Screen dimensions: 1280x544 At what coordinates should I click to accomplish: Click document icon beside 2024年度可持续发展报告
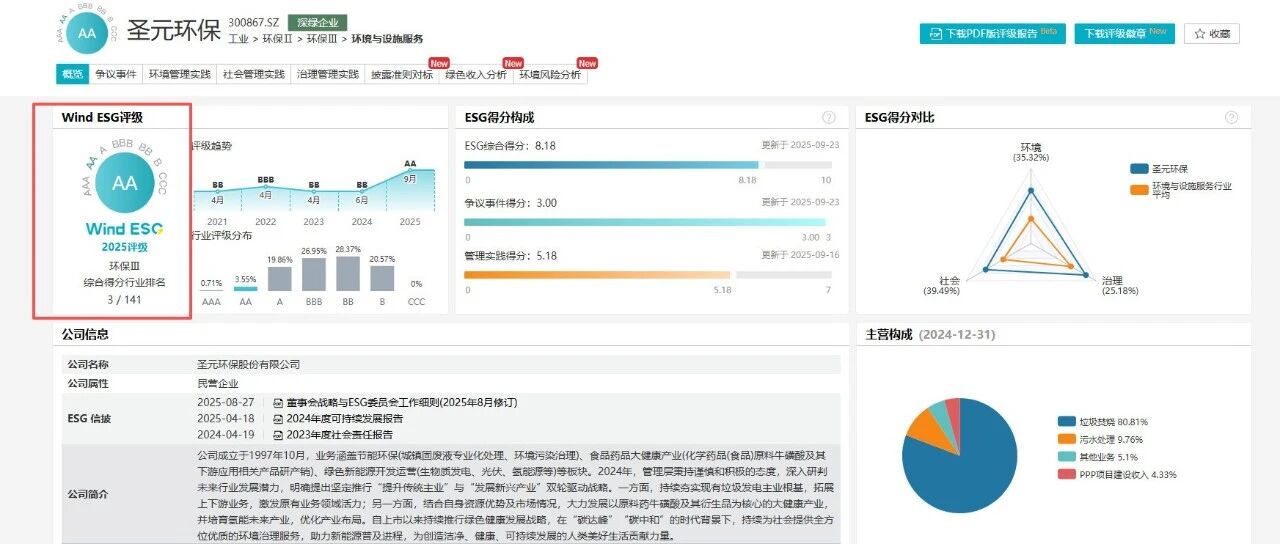point(277,418)
